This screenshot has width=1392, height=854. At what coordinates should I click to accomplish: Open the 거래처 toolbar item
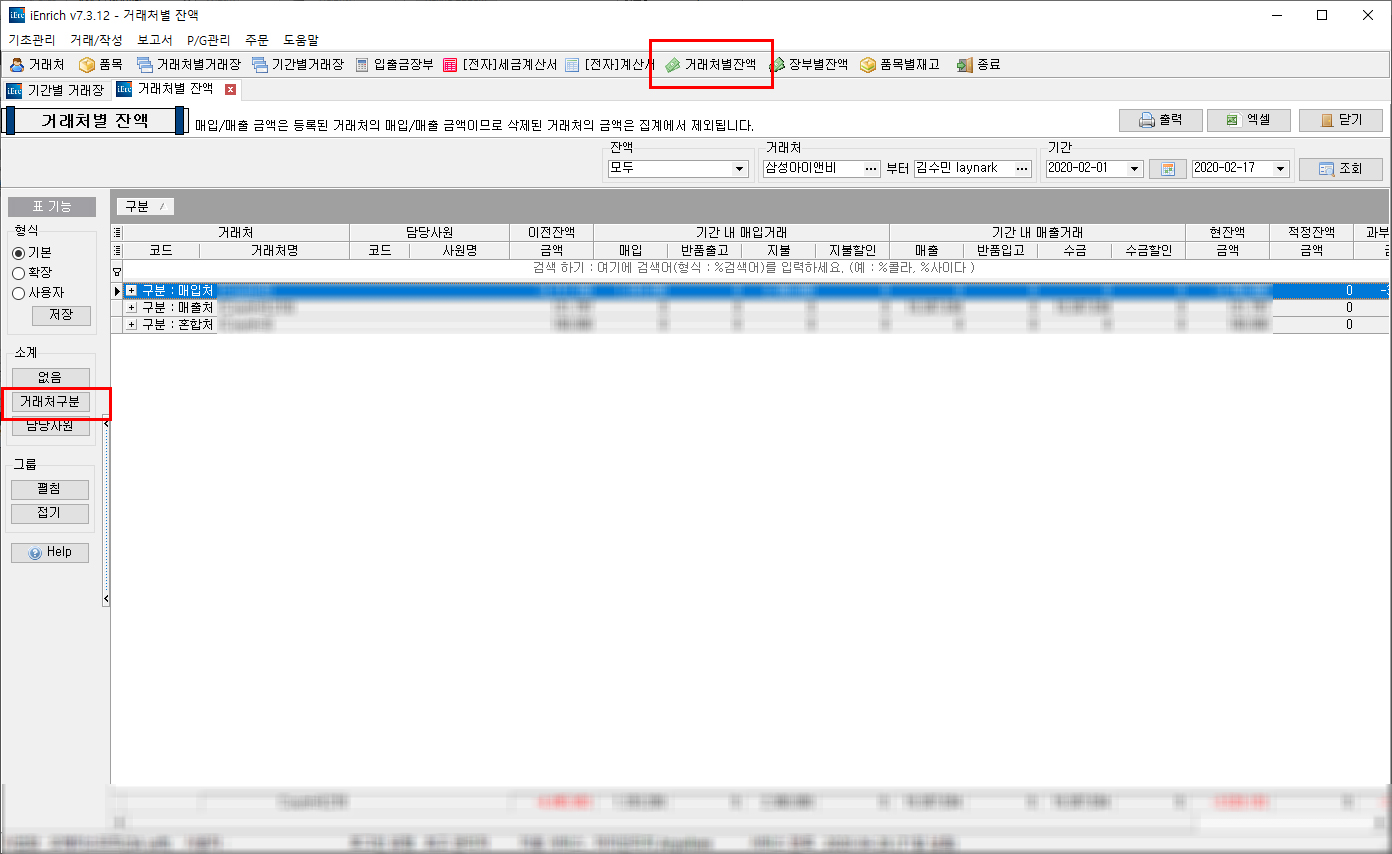(37, 64)
